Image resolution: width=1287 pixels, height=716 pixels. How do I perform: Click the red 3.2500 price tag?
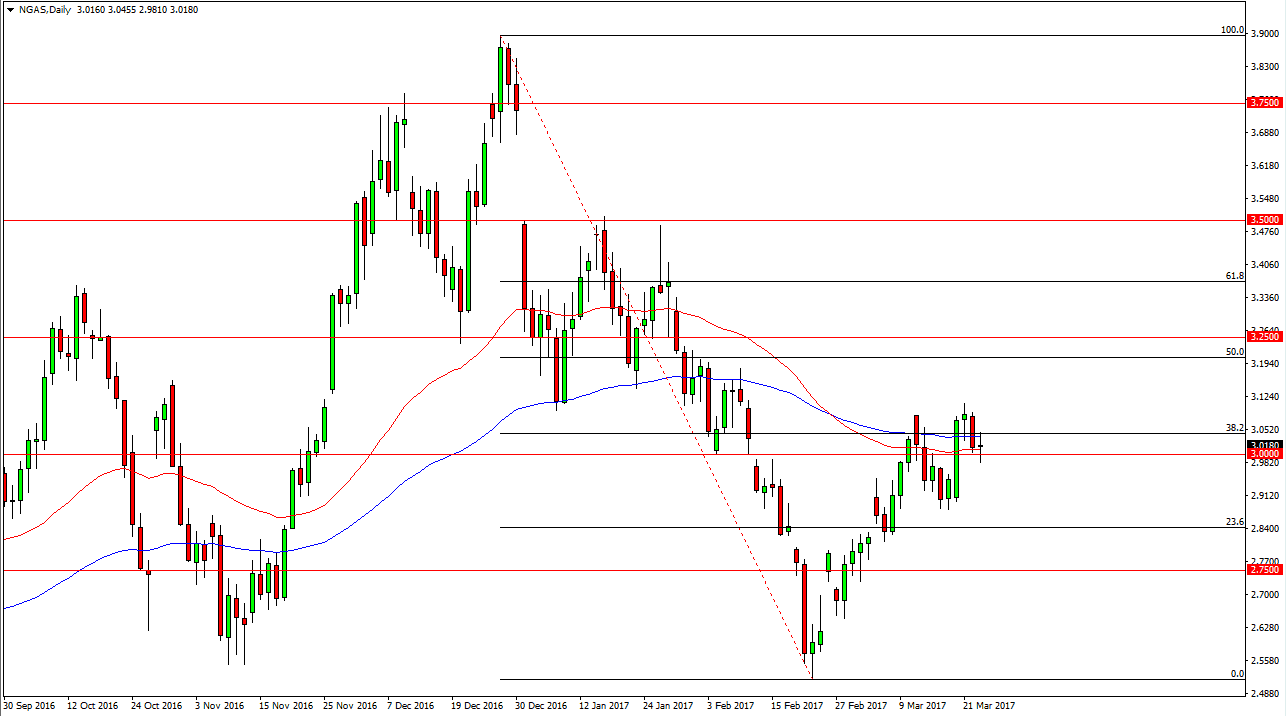1263,337
